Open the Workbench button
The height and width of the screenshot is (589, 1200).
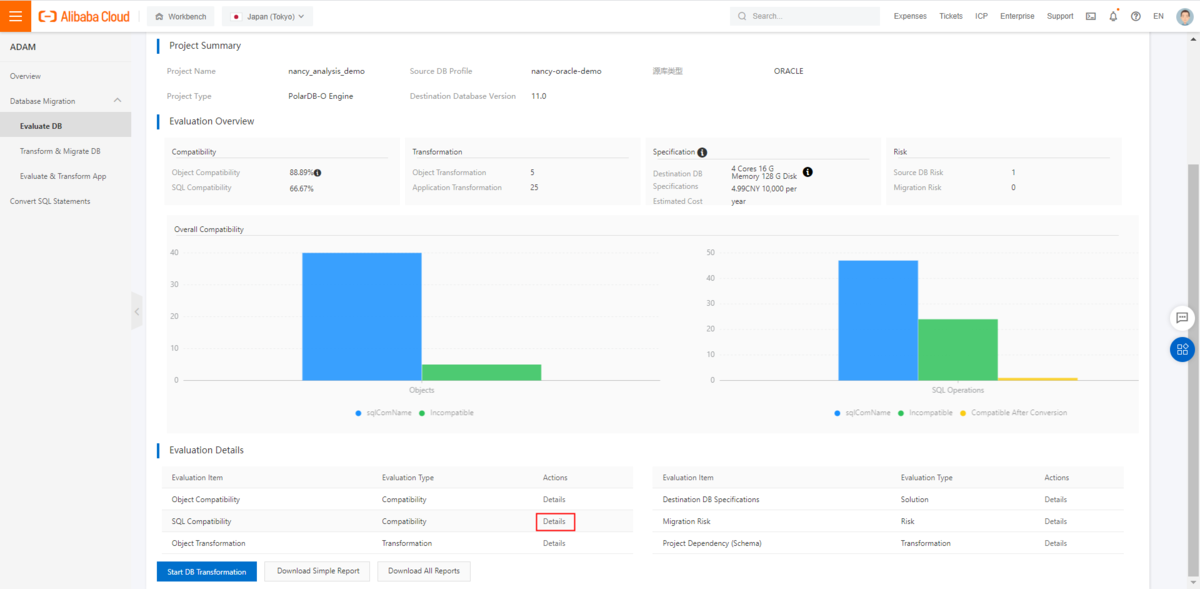coord(180,16)
